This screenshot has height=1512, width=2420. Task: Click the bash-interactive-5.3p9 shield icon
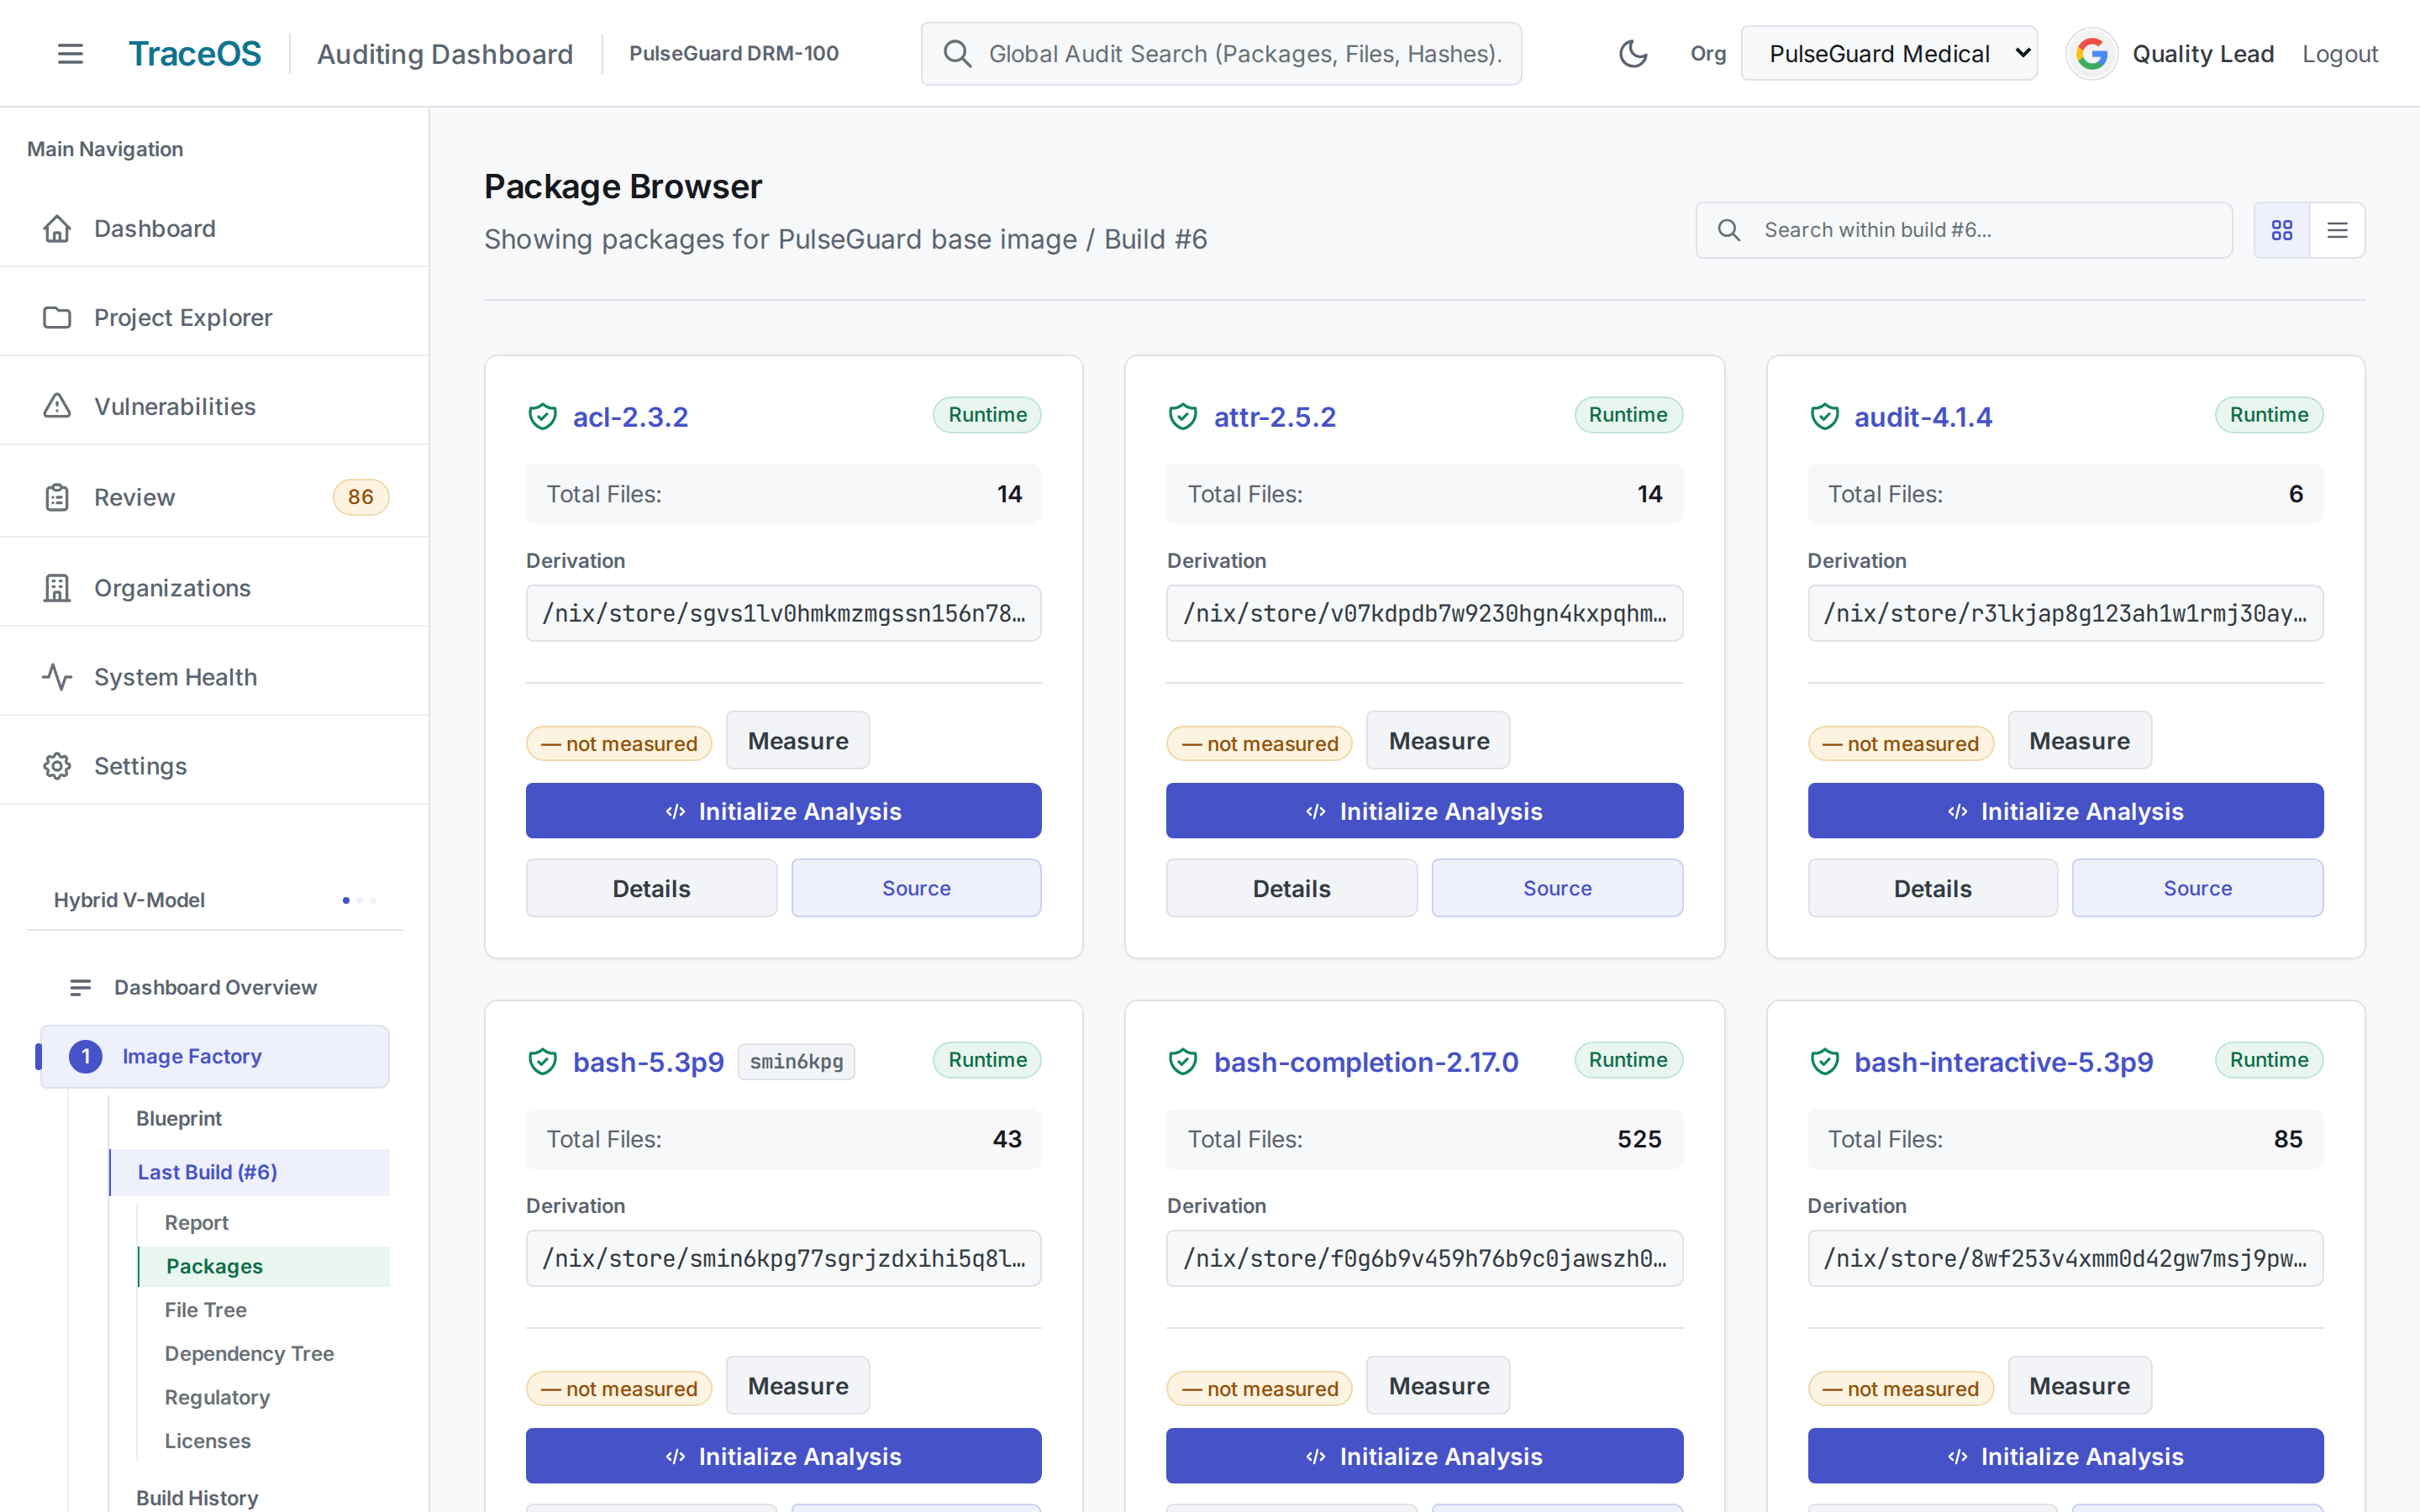1824,1061
